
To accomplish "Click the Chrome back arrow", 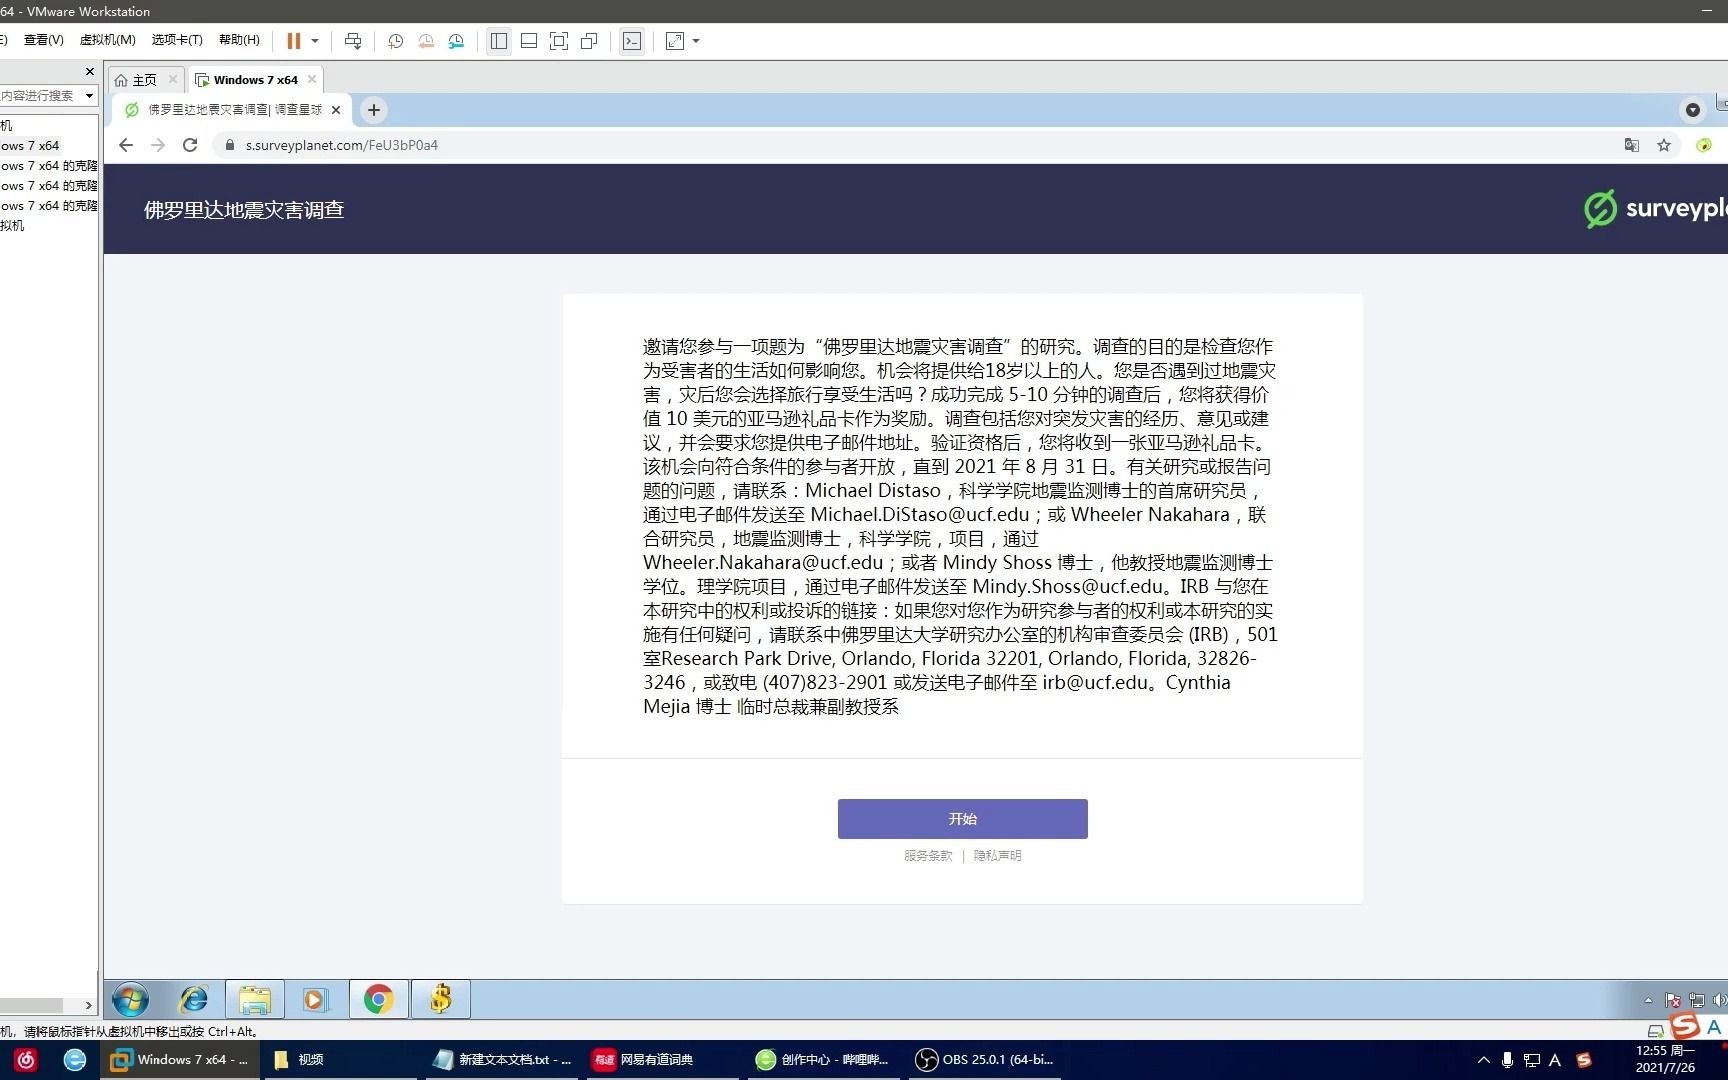I will click(x=126, y=145).
